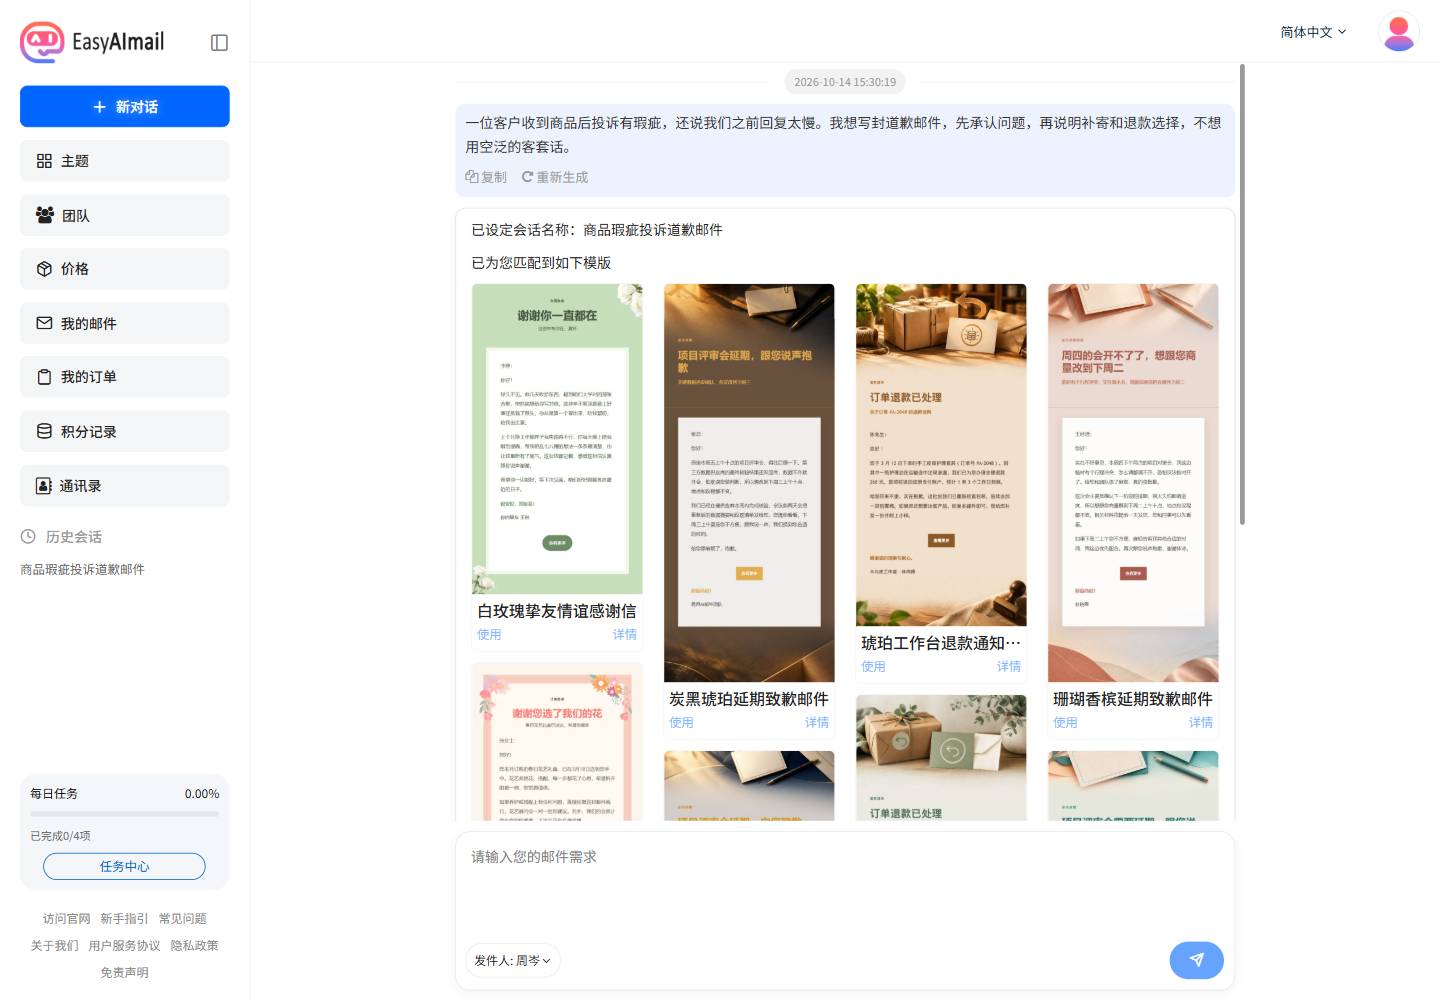The height and width of the screenshot is (1000, 1440).
Task: Click the EasyAImail logo icon
Action: pyautogui.click(x=42, y=42)
